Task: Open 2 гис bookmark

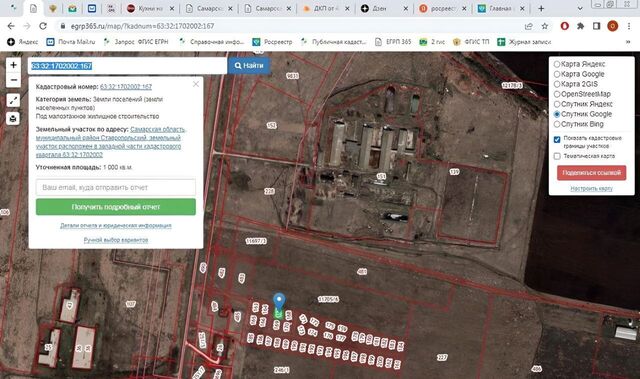Action: [432, 42]
